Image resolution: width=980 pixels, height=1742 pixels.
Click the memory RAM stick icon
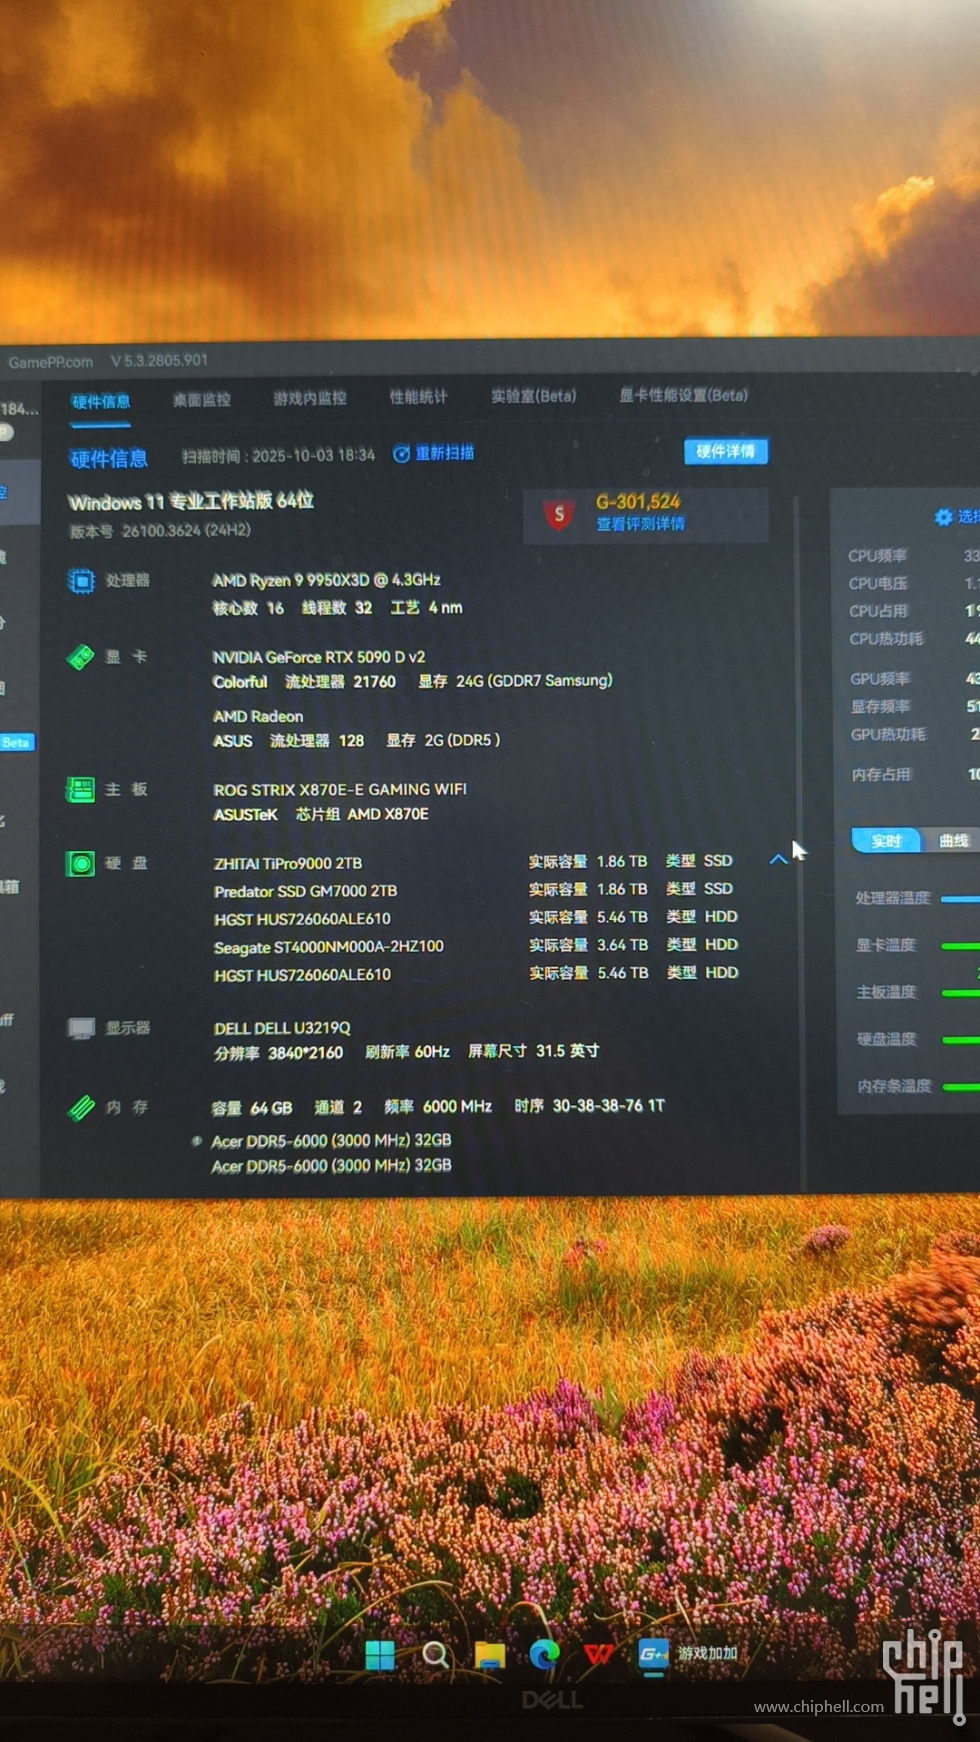click(x=81, y=1108)
